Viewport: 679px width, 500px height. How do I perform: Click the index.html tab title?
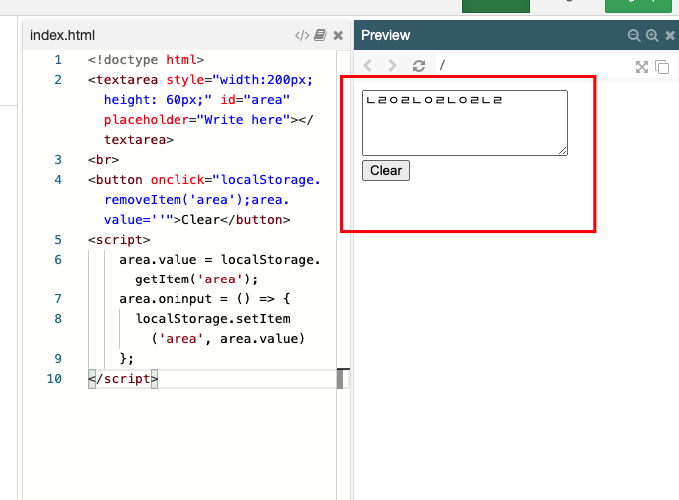[62, 35]
